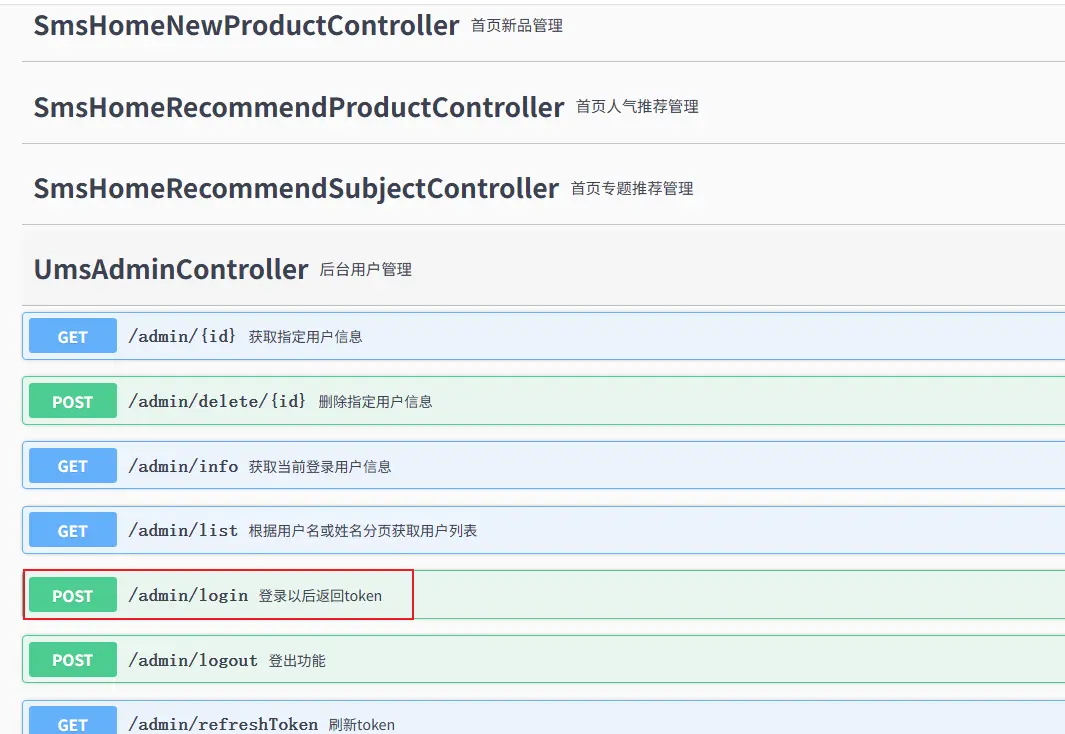Click the POST badge for /admin/logout
This screenshot has width=1065, height=734.
coord(73,660)
